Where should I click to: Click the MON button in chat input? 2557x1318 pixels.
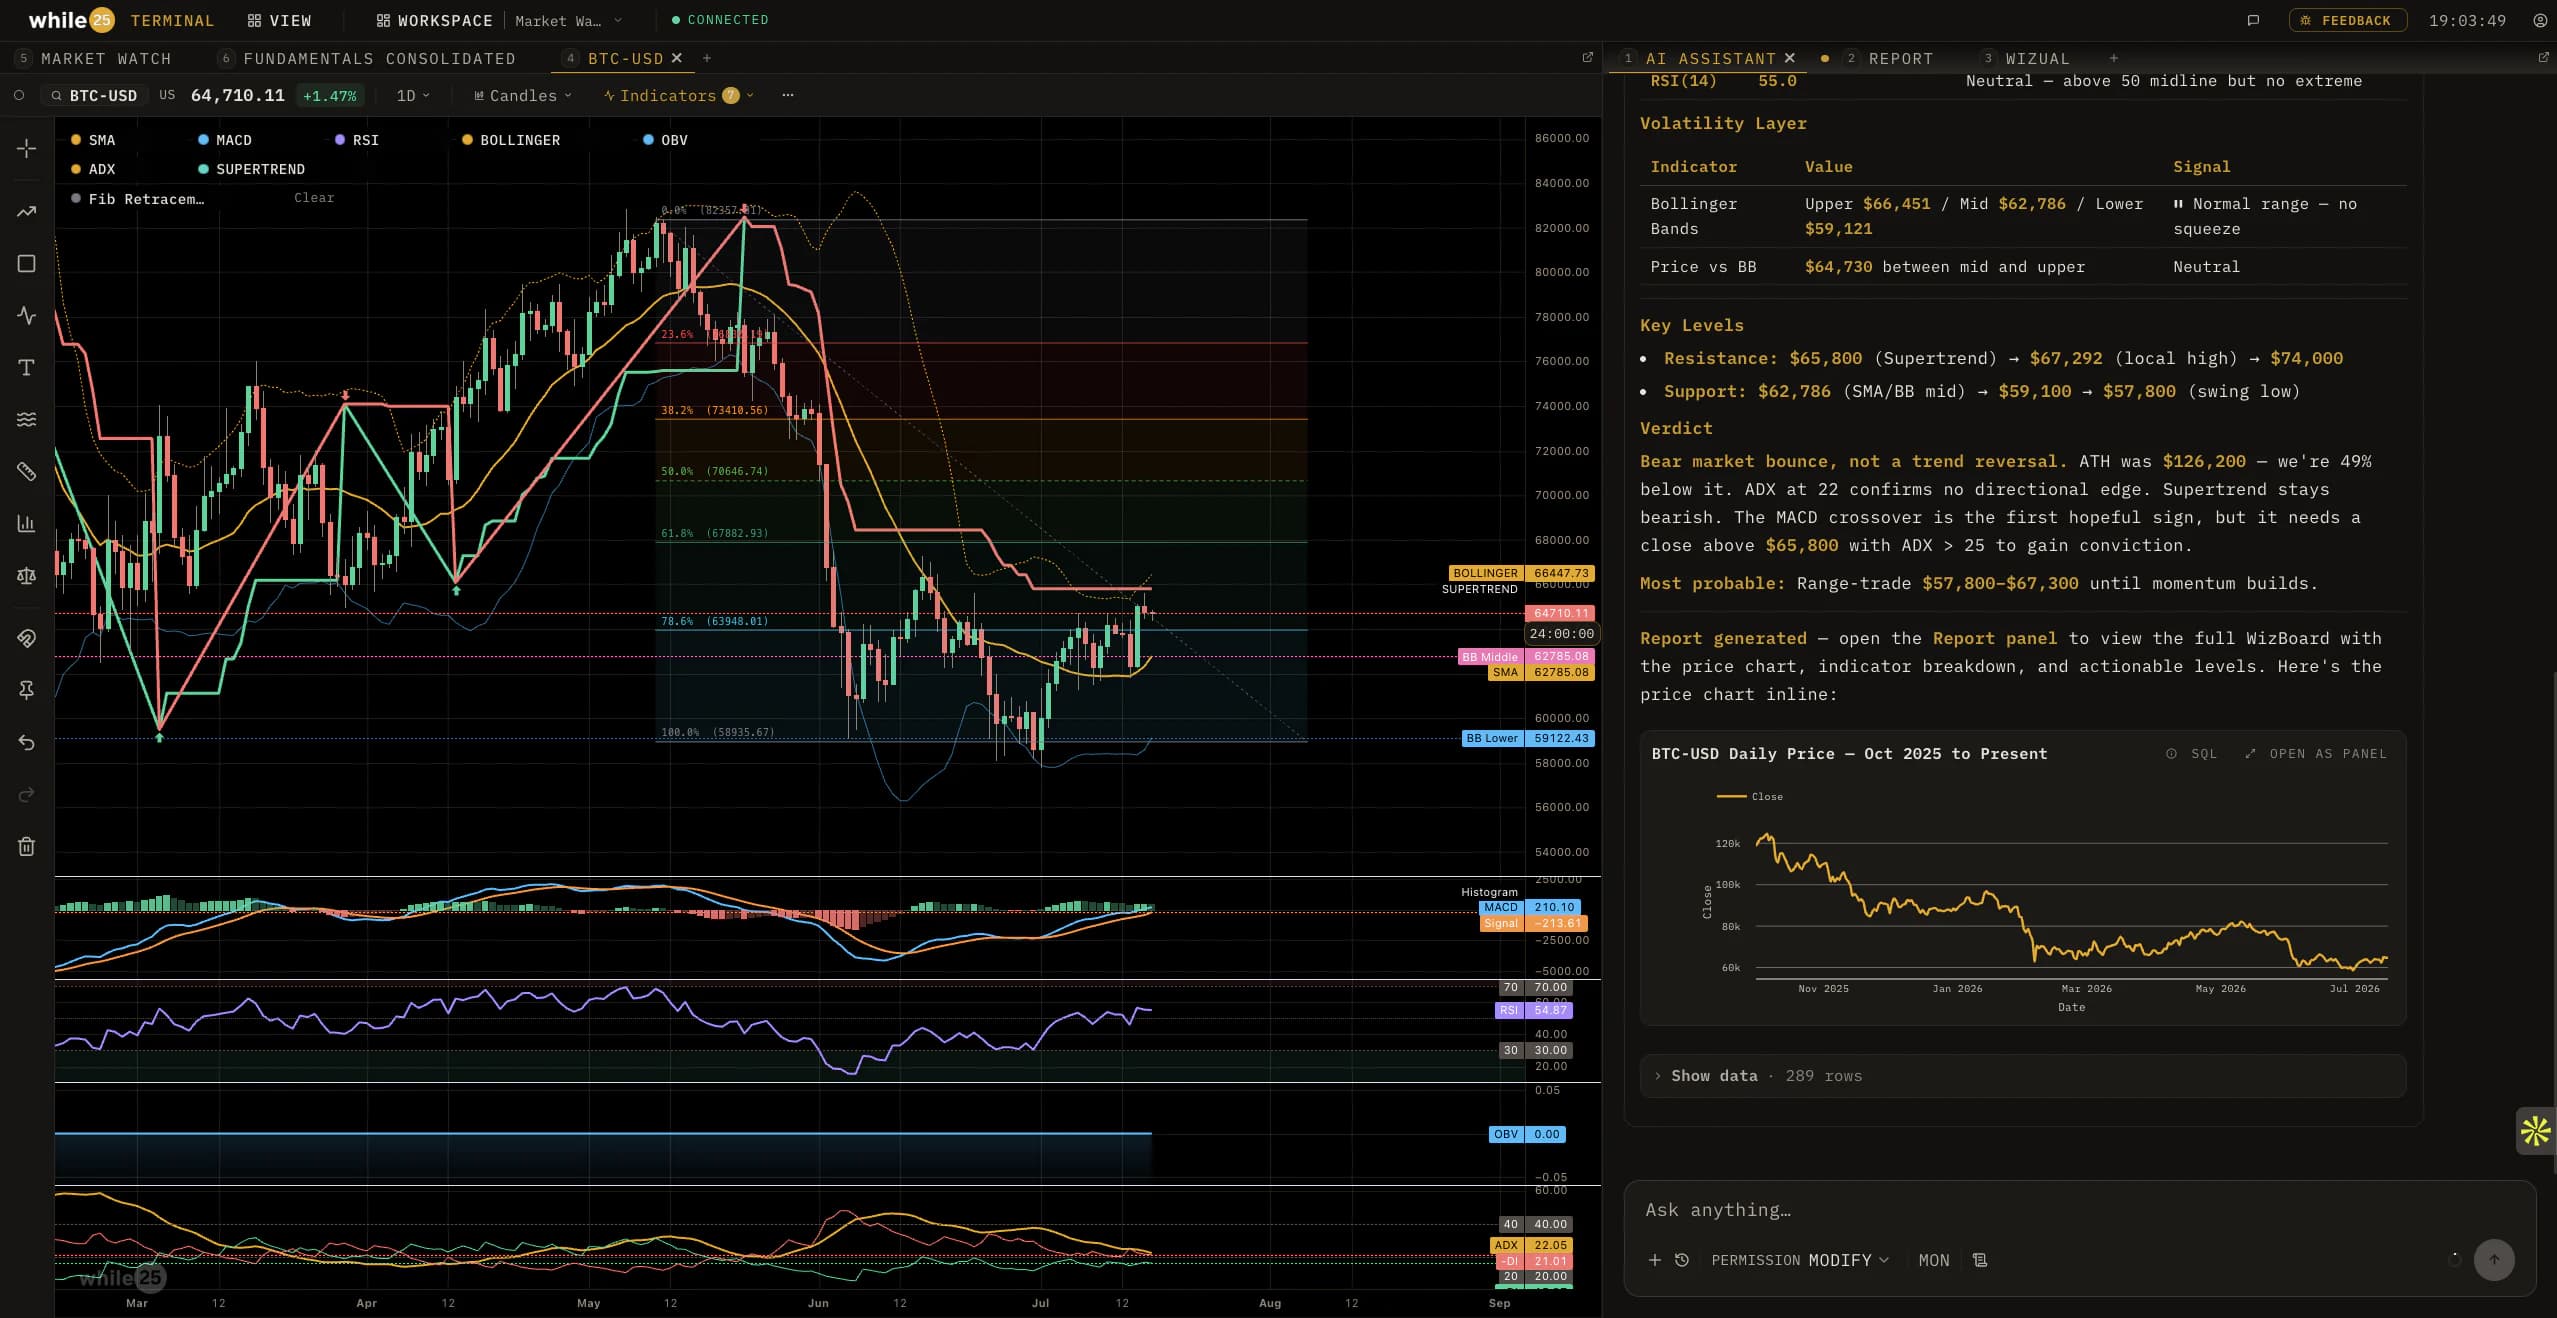tap(1934, 1260)
